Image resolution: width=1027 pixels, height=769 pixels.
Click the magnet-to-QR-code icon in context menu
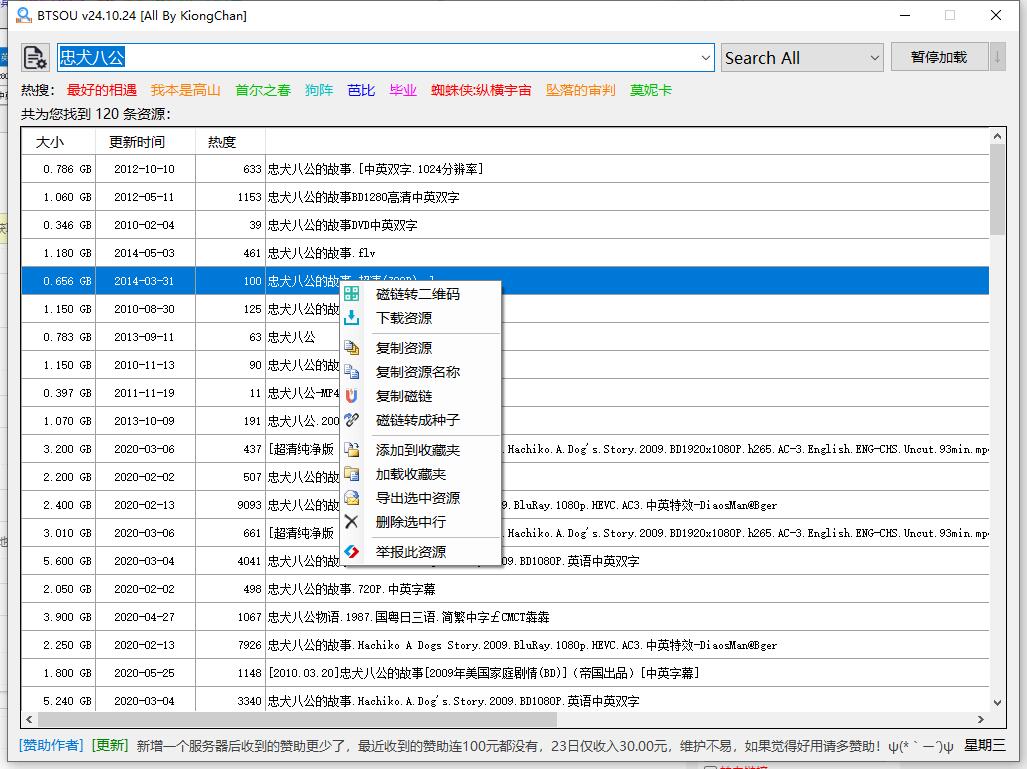(x=351, y=293)
